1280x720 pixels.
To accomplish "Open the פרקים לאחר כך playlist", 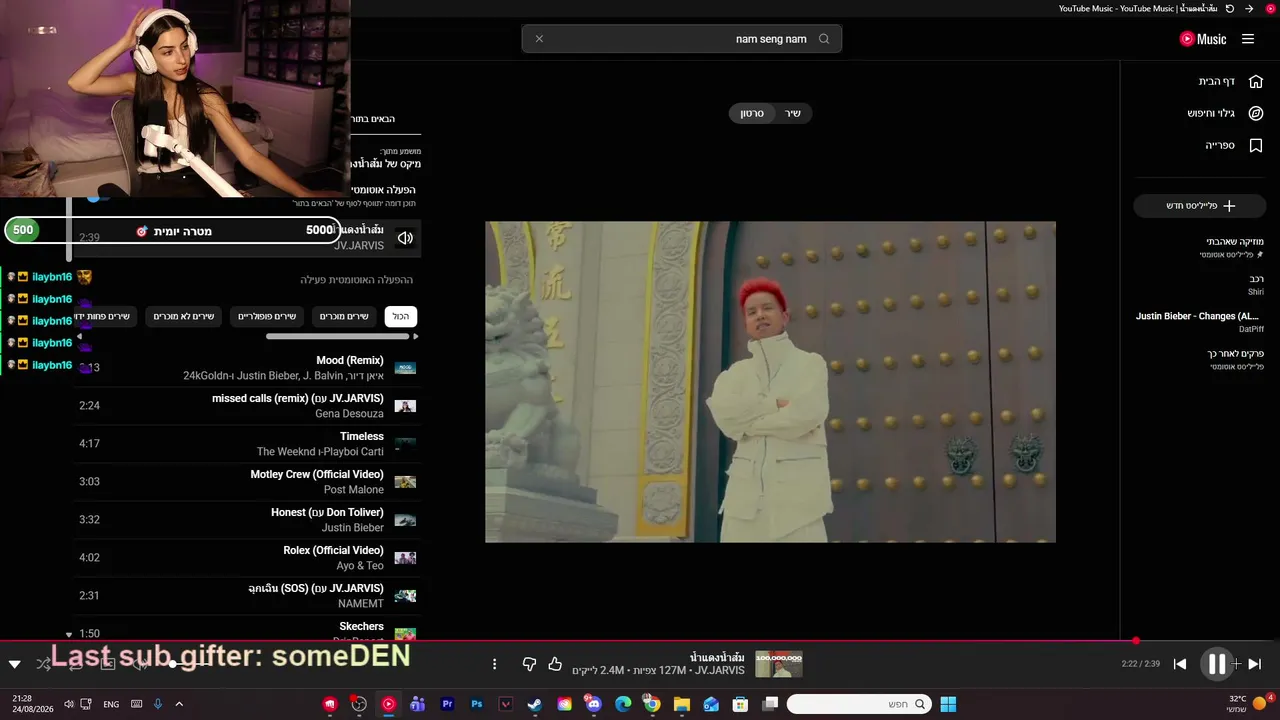I will [x=1234, y=359].
